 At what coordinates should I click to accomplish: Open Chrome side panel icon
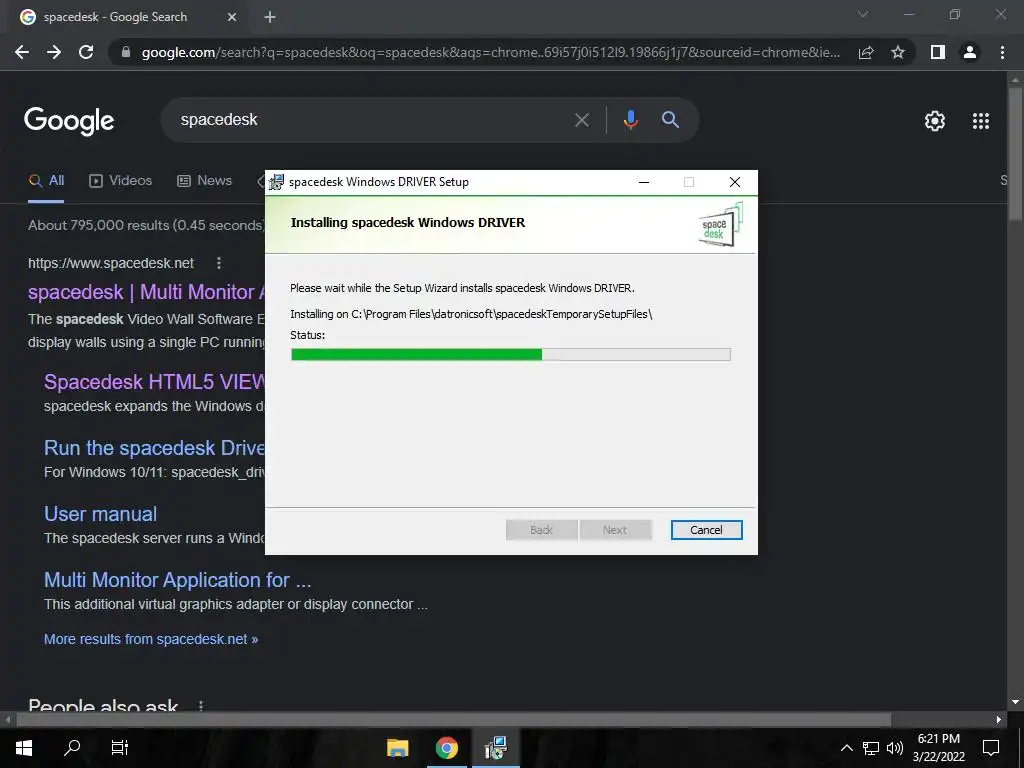[938, 52]
